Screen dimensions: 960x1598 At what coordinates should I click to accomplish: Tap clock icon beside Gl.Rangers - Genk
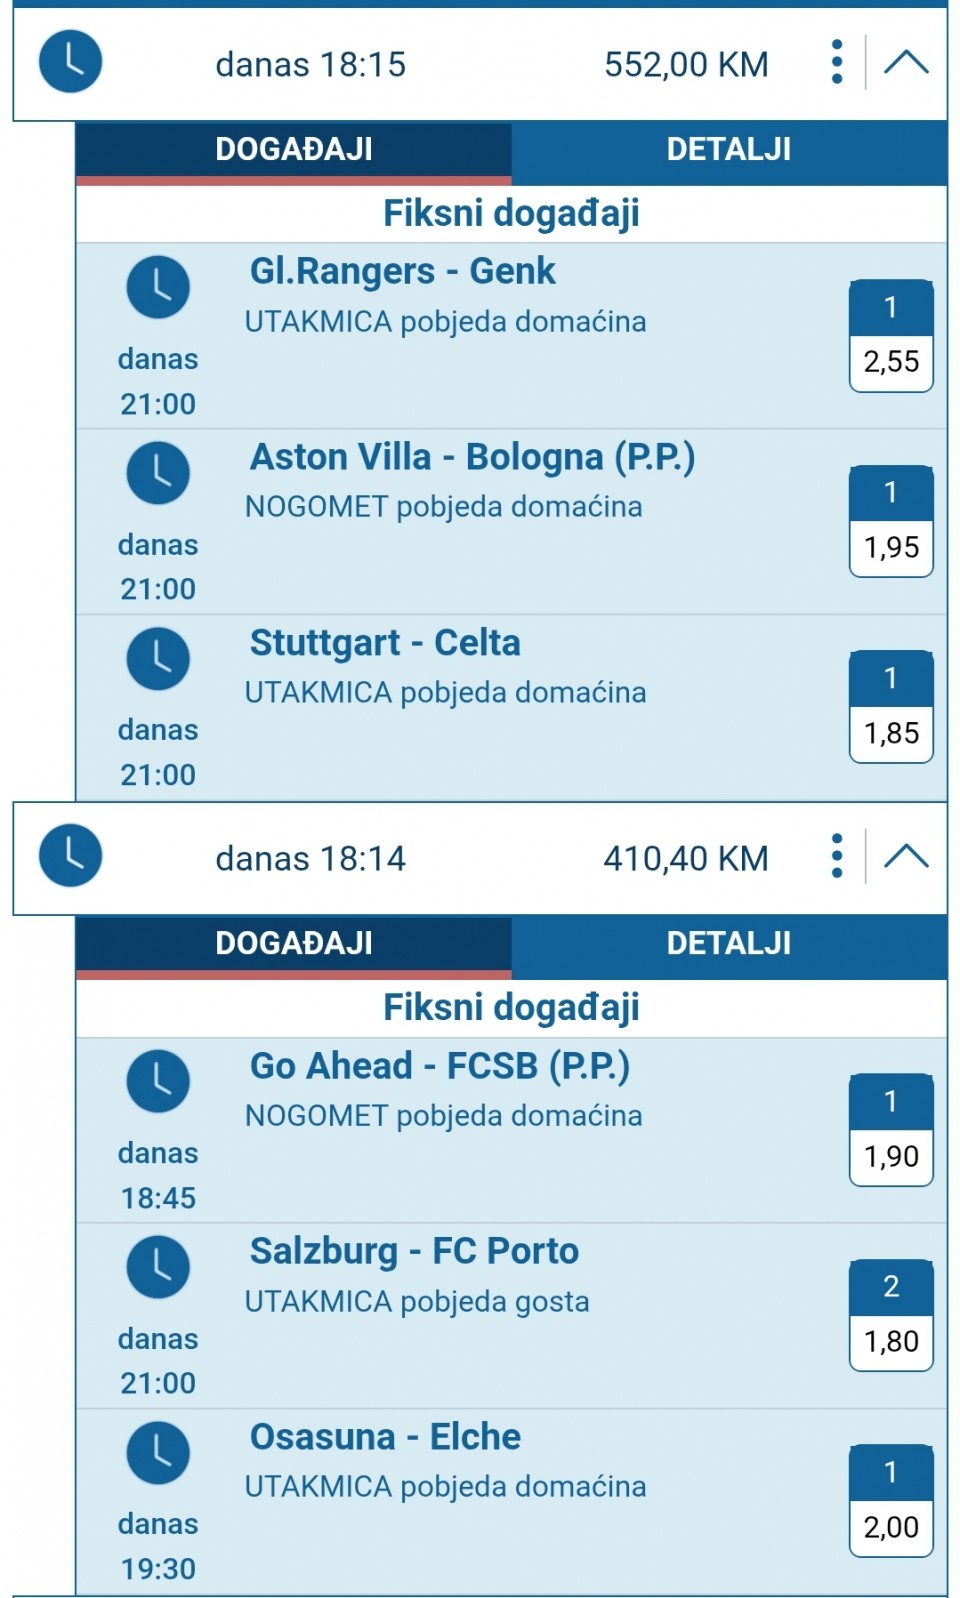(x=158, y=288)
